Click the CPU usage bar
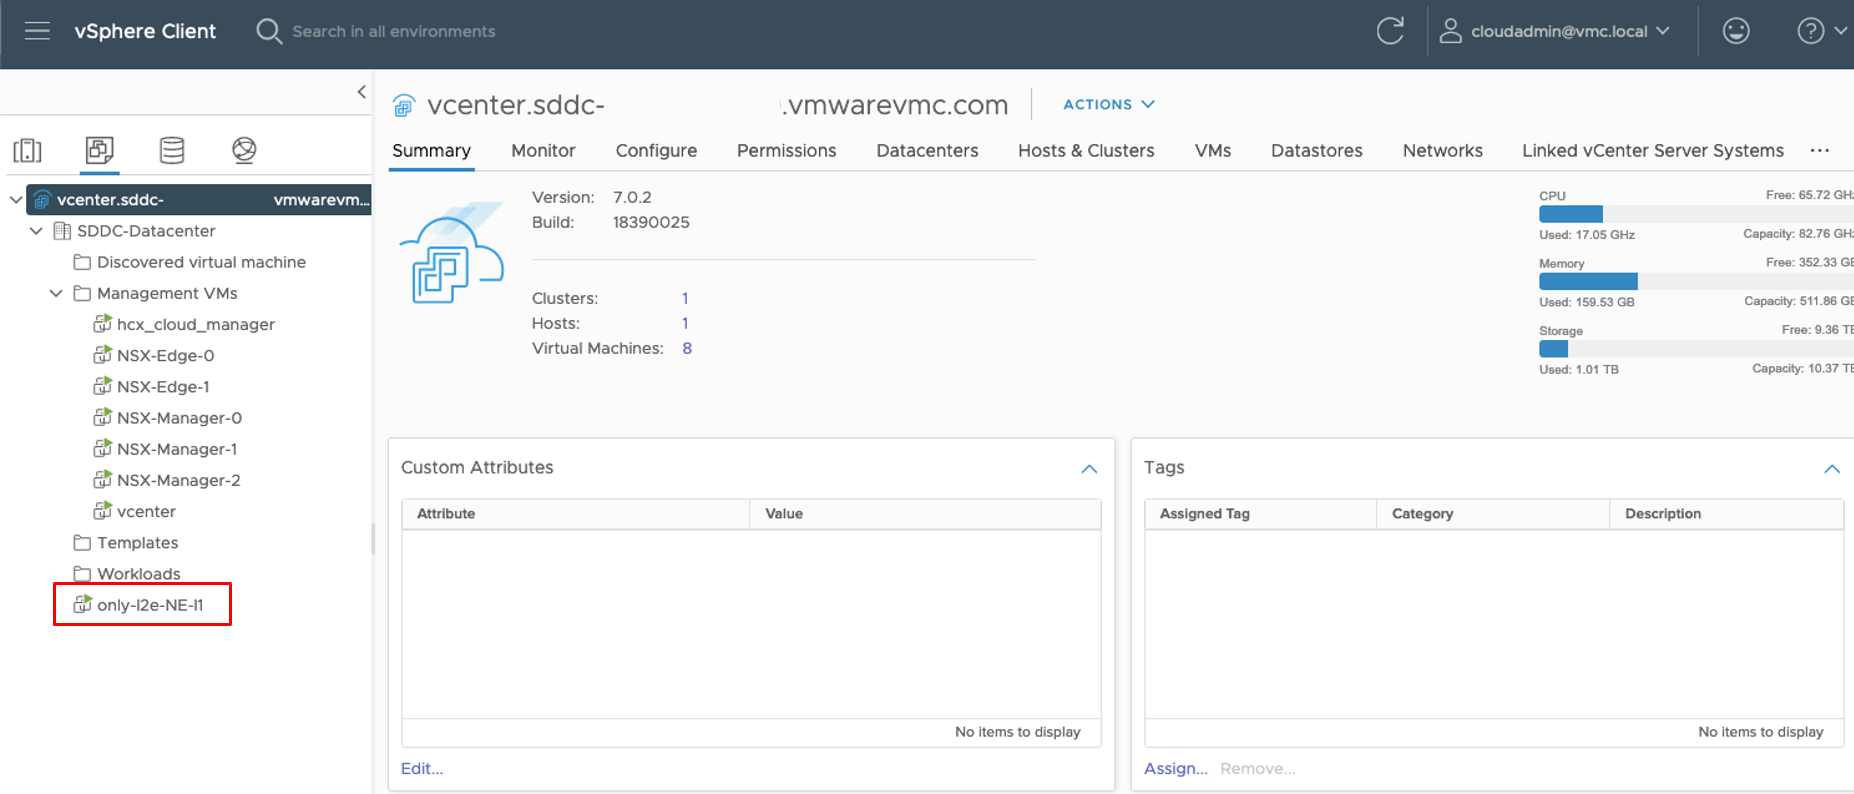 [1696, 214]
